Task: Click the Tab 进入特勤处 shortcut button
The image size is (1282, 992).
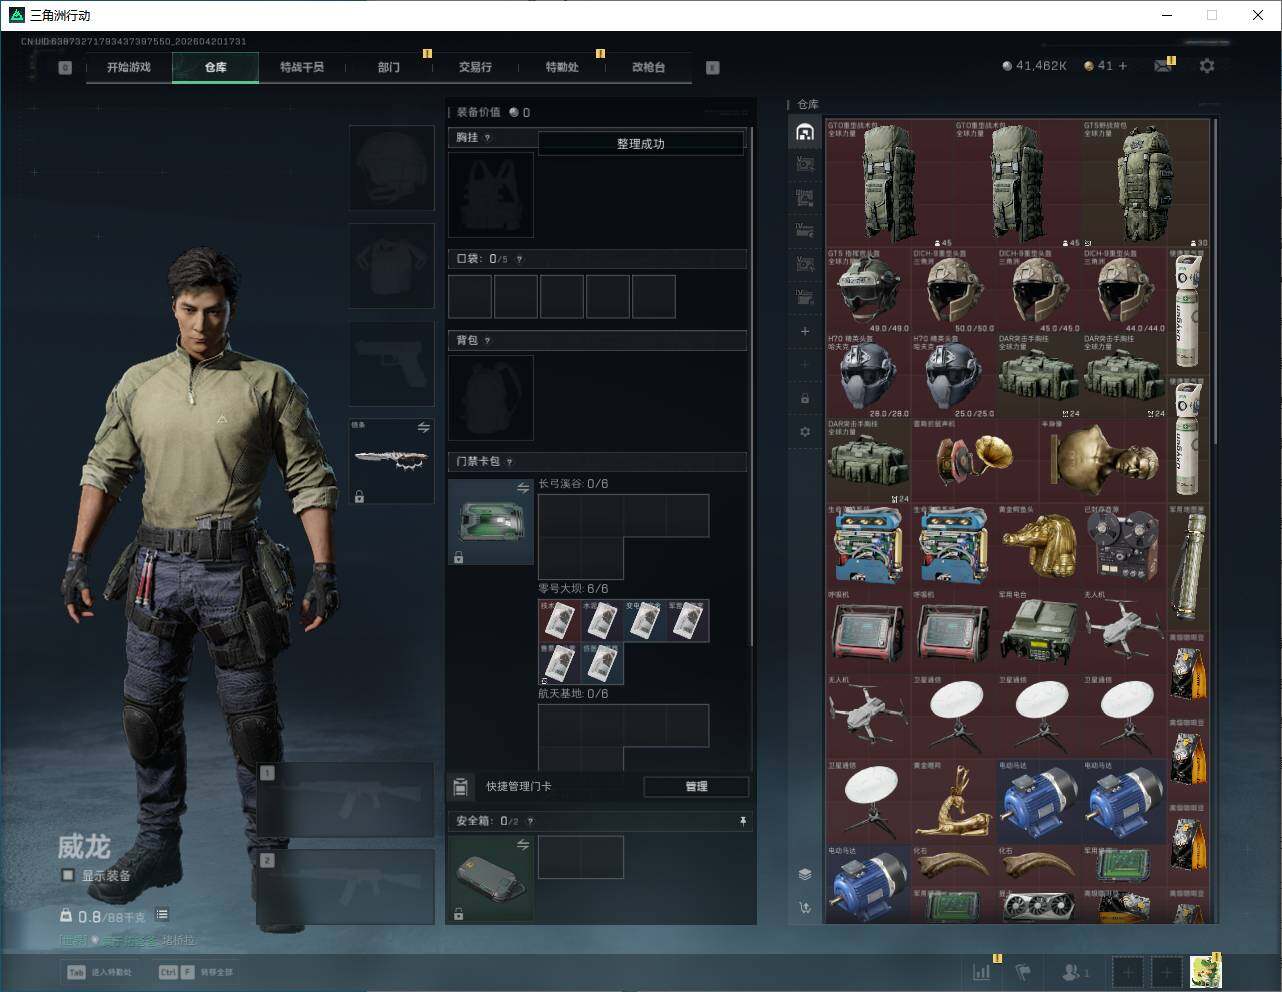Action: tap(99, 972)
